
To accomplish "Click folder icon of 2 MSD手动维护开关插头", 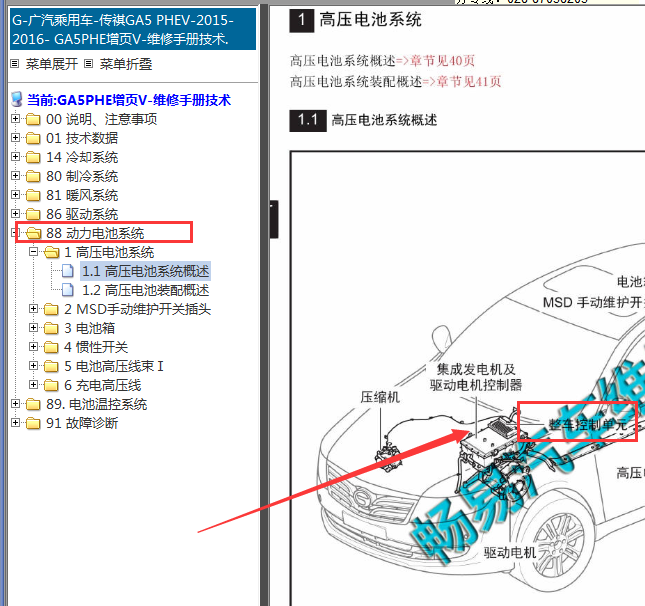I will (x=51, y=309).
